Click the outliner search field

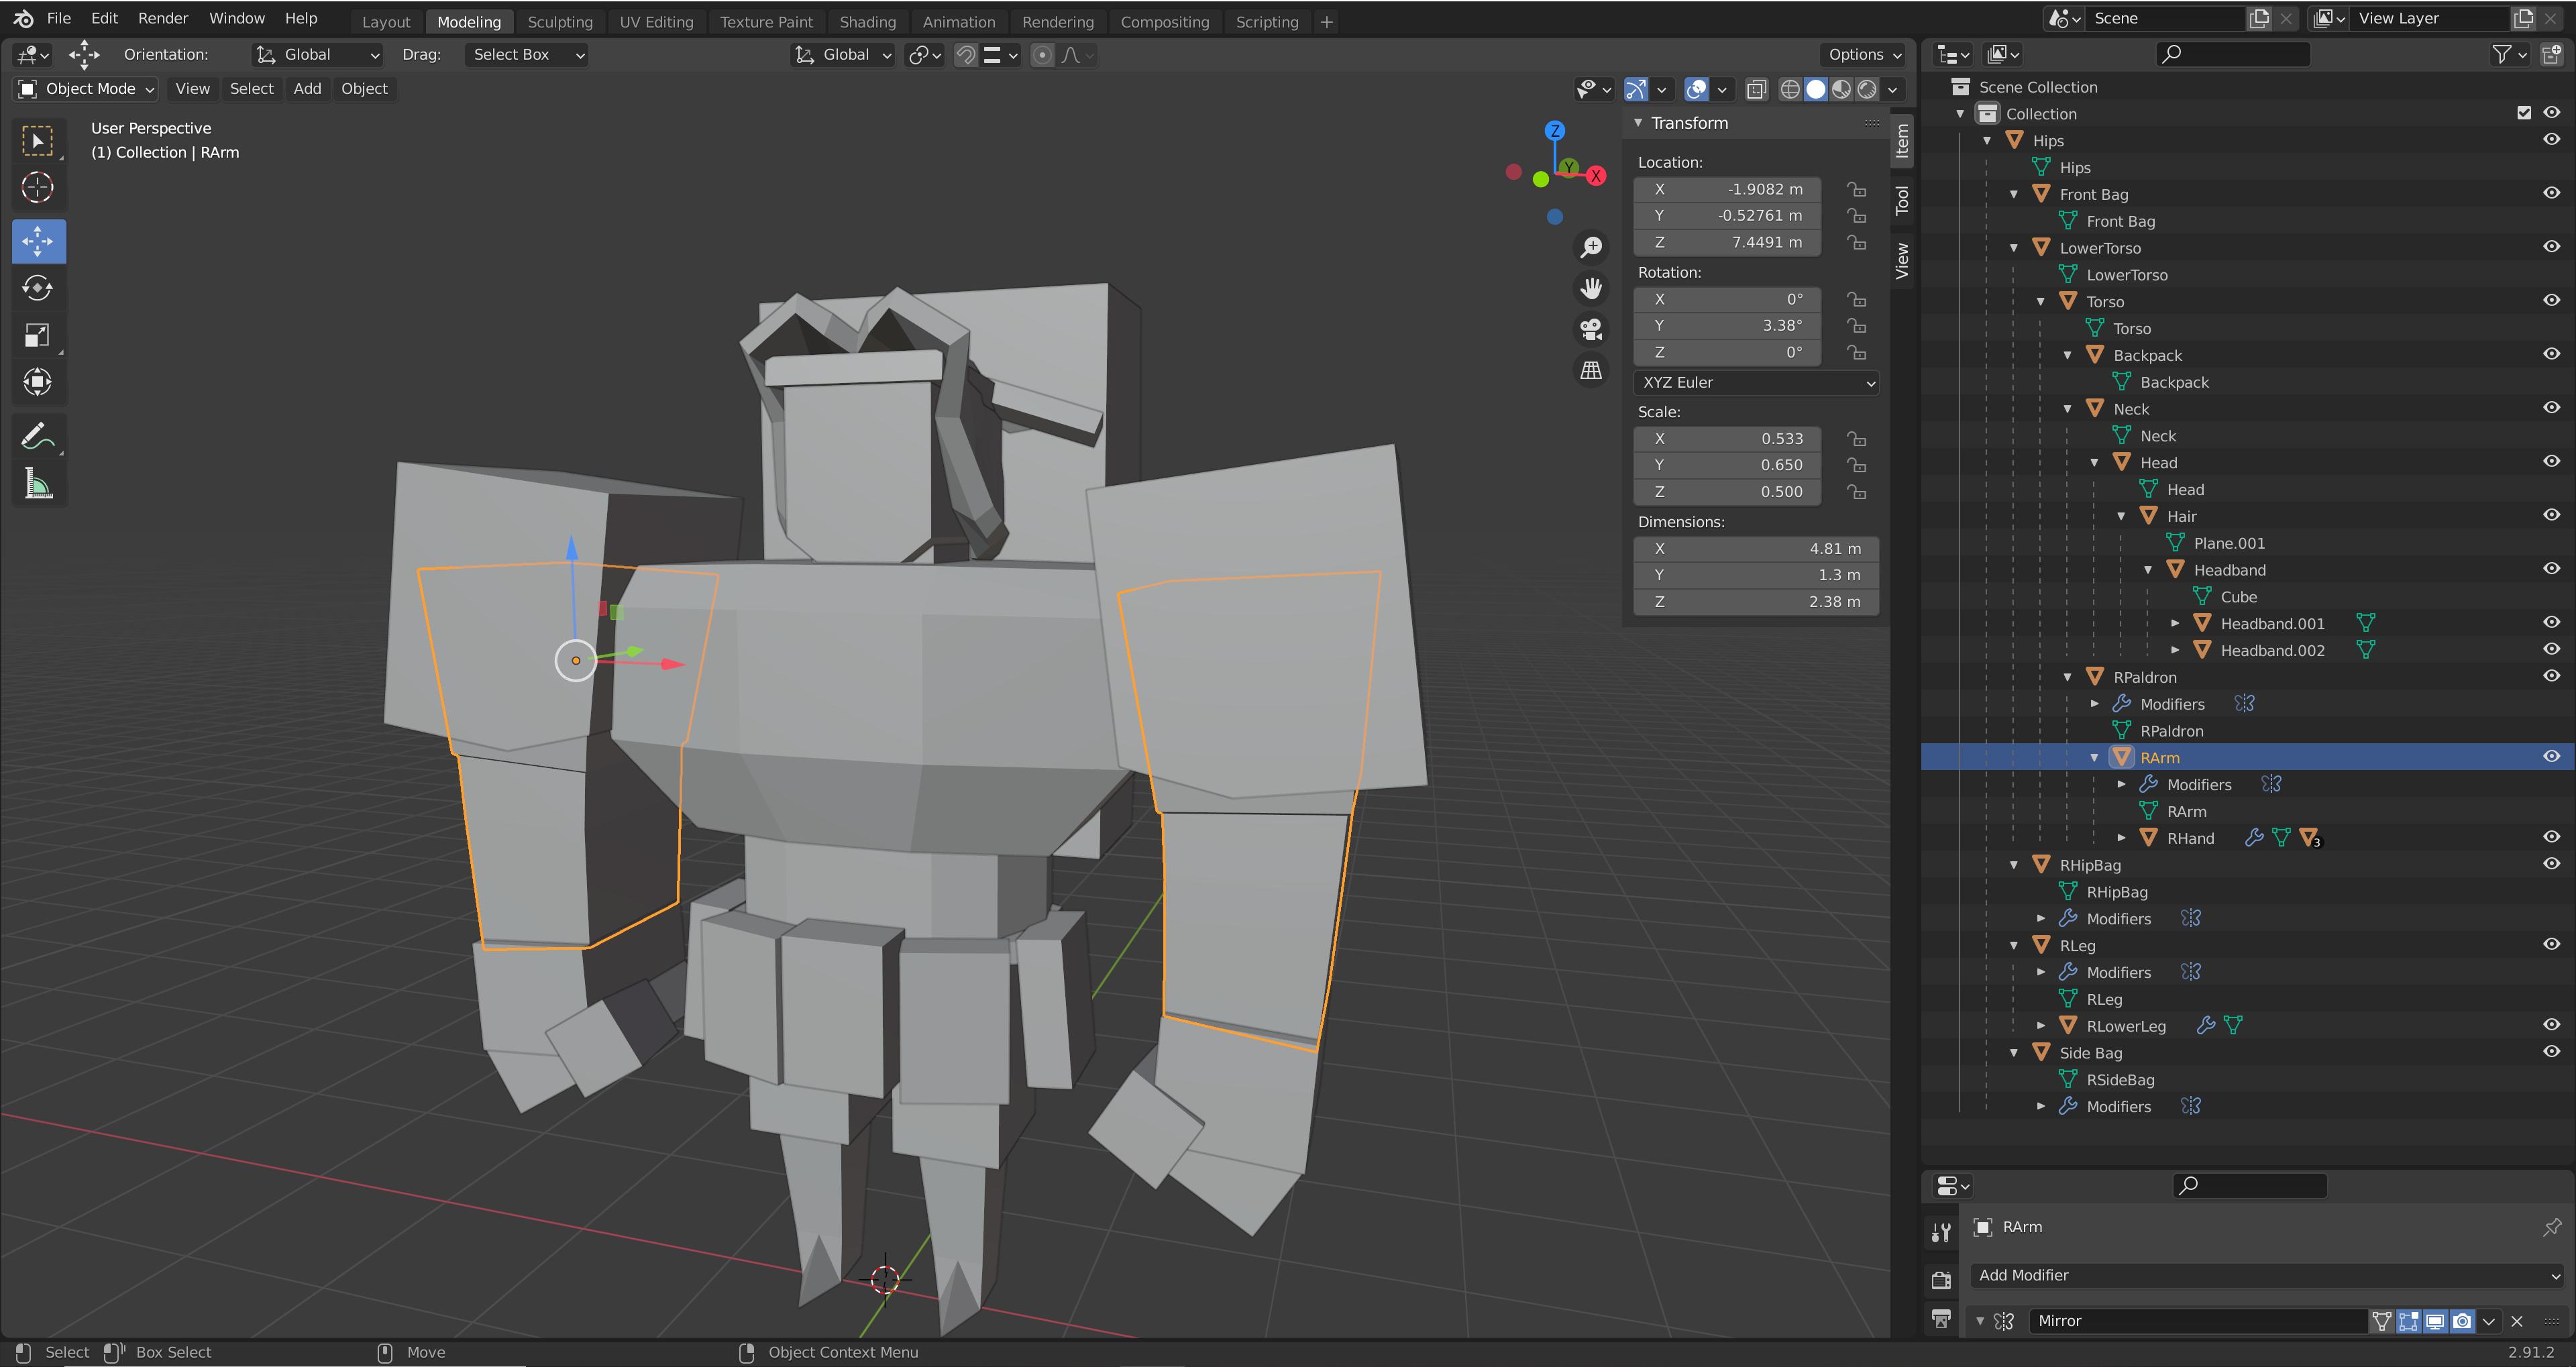click(x=2232, y=54)
